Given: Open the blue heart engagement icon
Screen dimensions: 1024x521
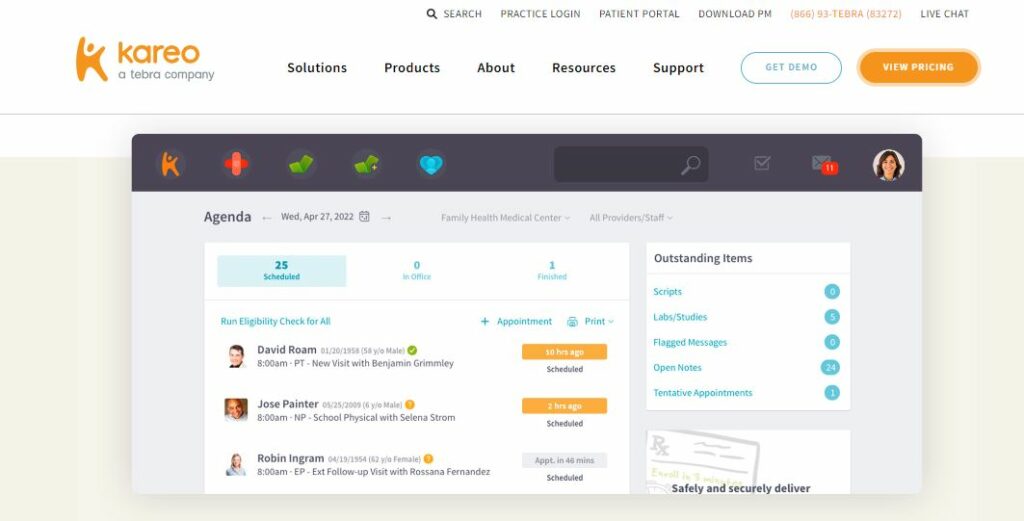Looking at the screenshot, I should click(431, 164).
